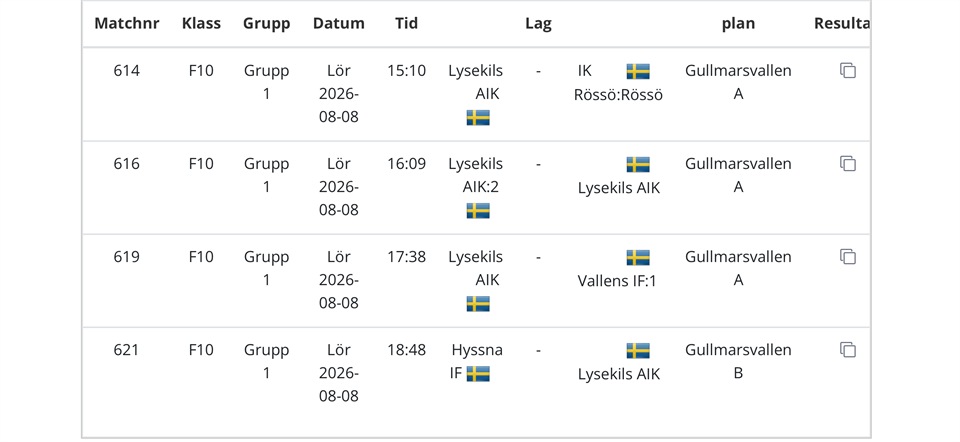Open Gullmarsvallen A field for match 614

click(x=738, y=83)
